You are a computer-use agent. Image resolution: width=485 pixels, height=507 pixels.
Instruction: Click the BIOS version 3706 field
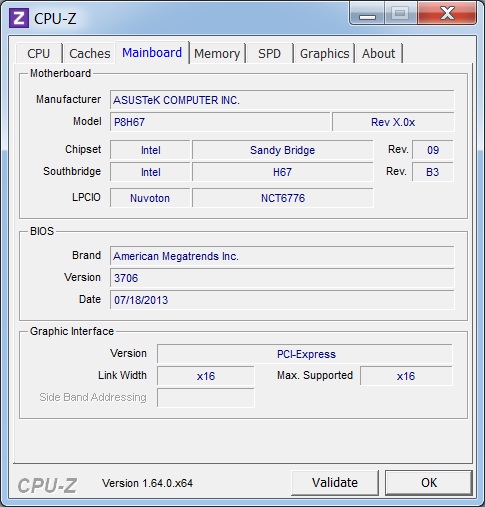pos(282,278)
